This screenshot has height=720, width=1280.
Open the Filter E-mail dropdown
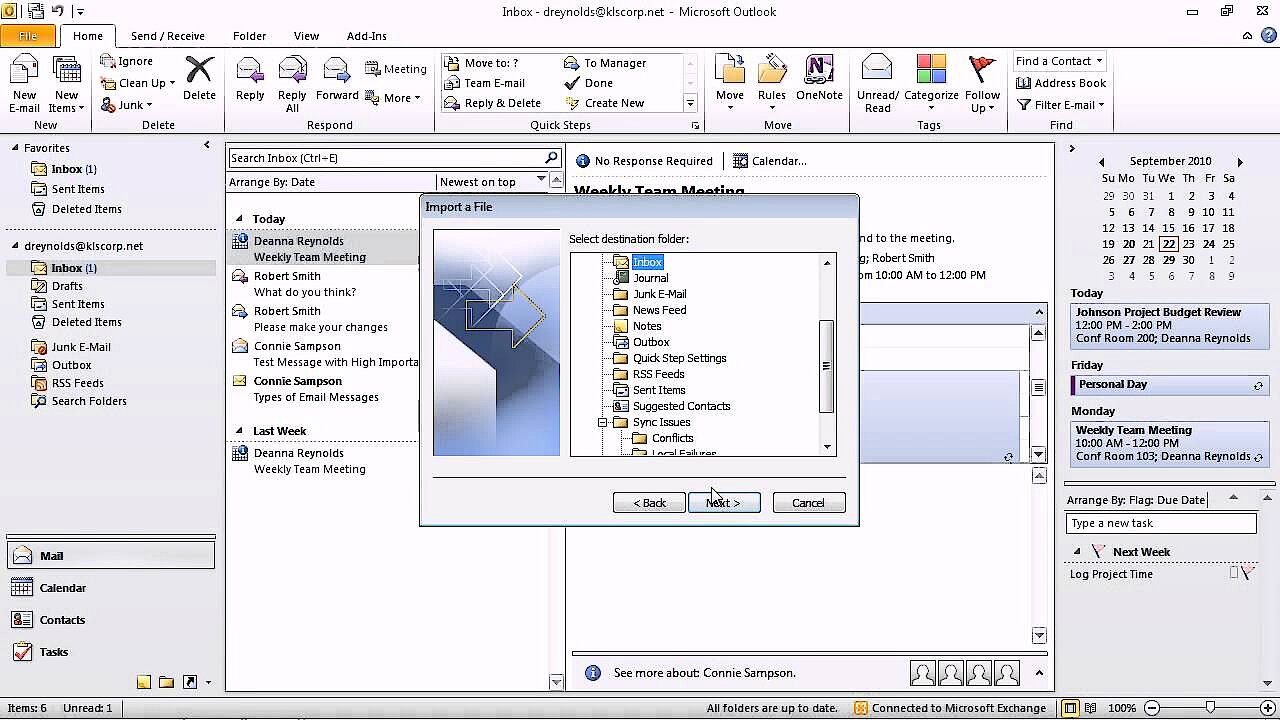1061,105
